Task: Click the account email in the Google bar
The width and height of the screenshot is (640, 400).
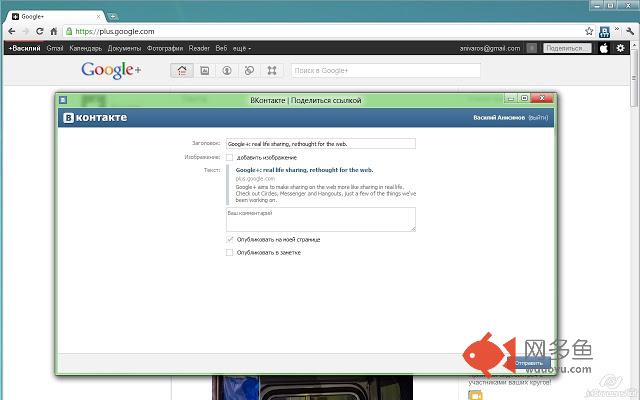Action: tap(490, 48)
